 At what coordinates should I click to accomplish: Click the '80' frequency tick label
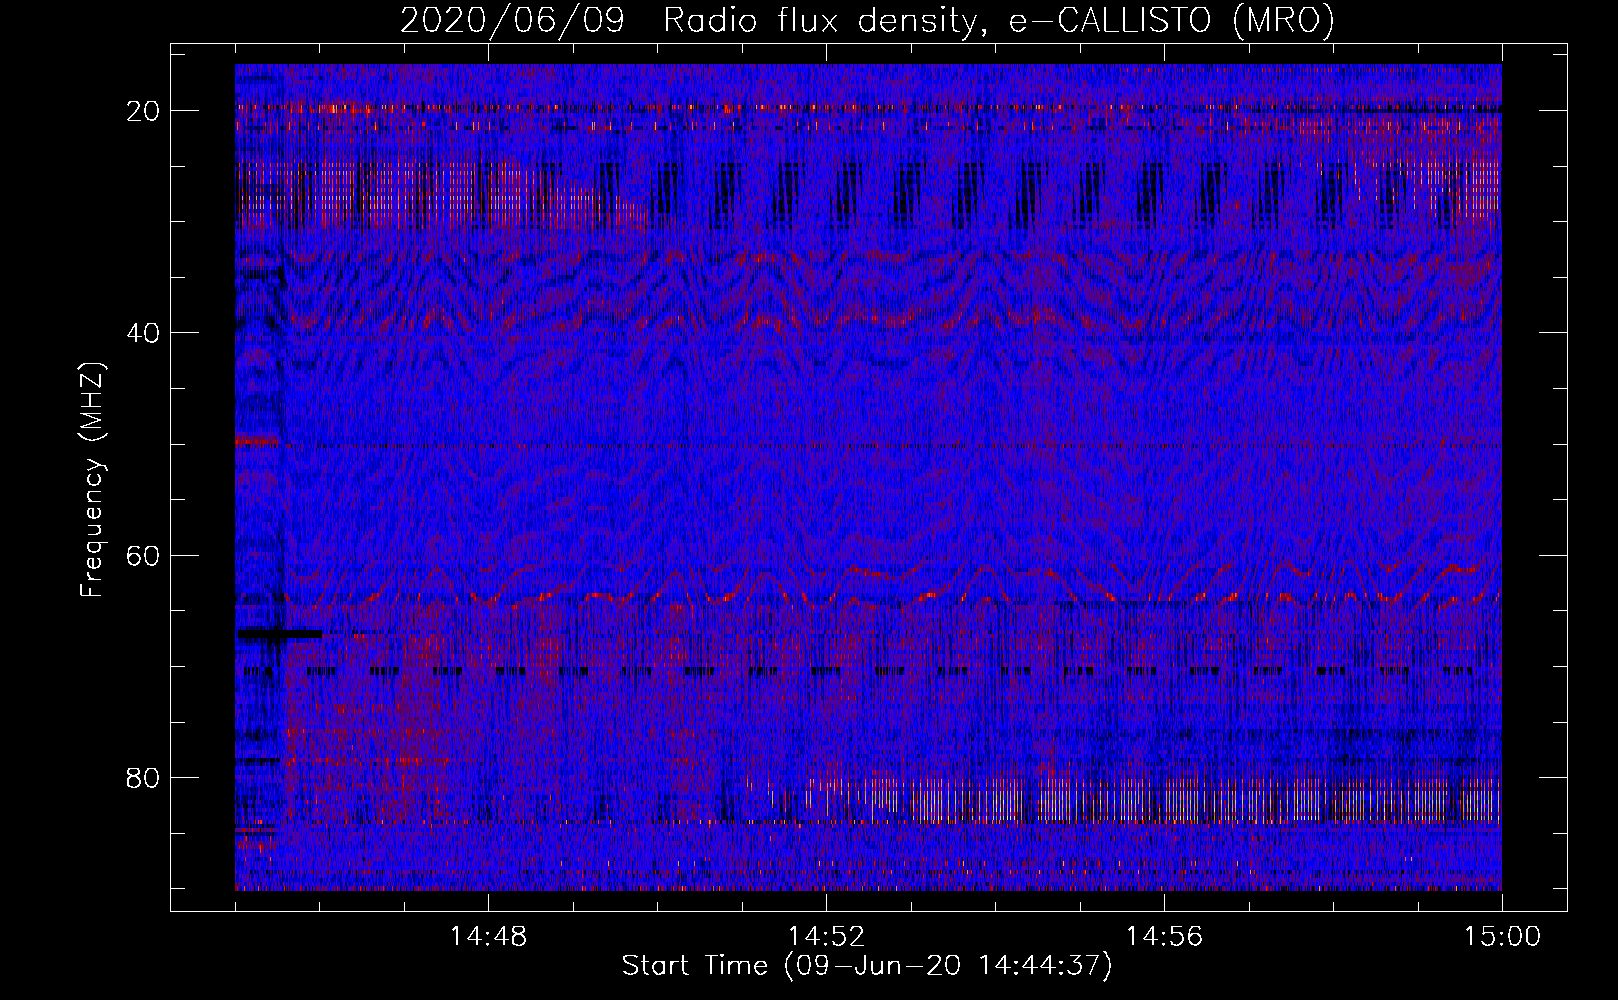tap(144, 778)
